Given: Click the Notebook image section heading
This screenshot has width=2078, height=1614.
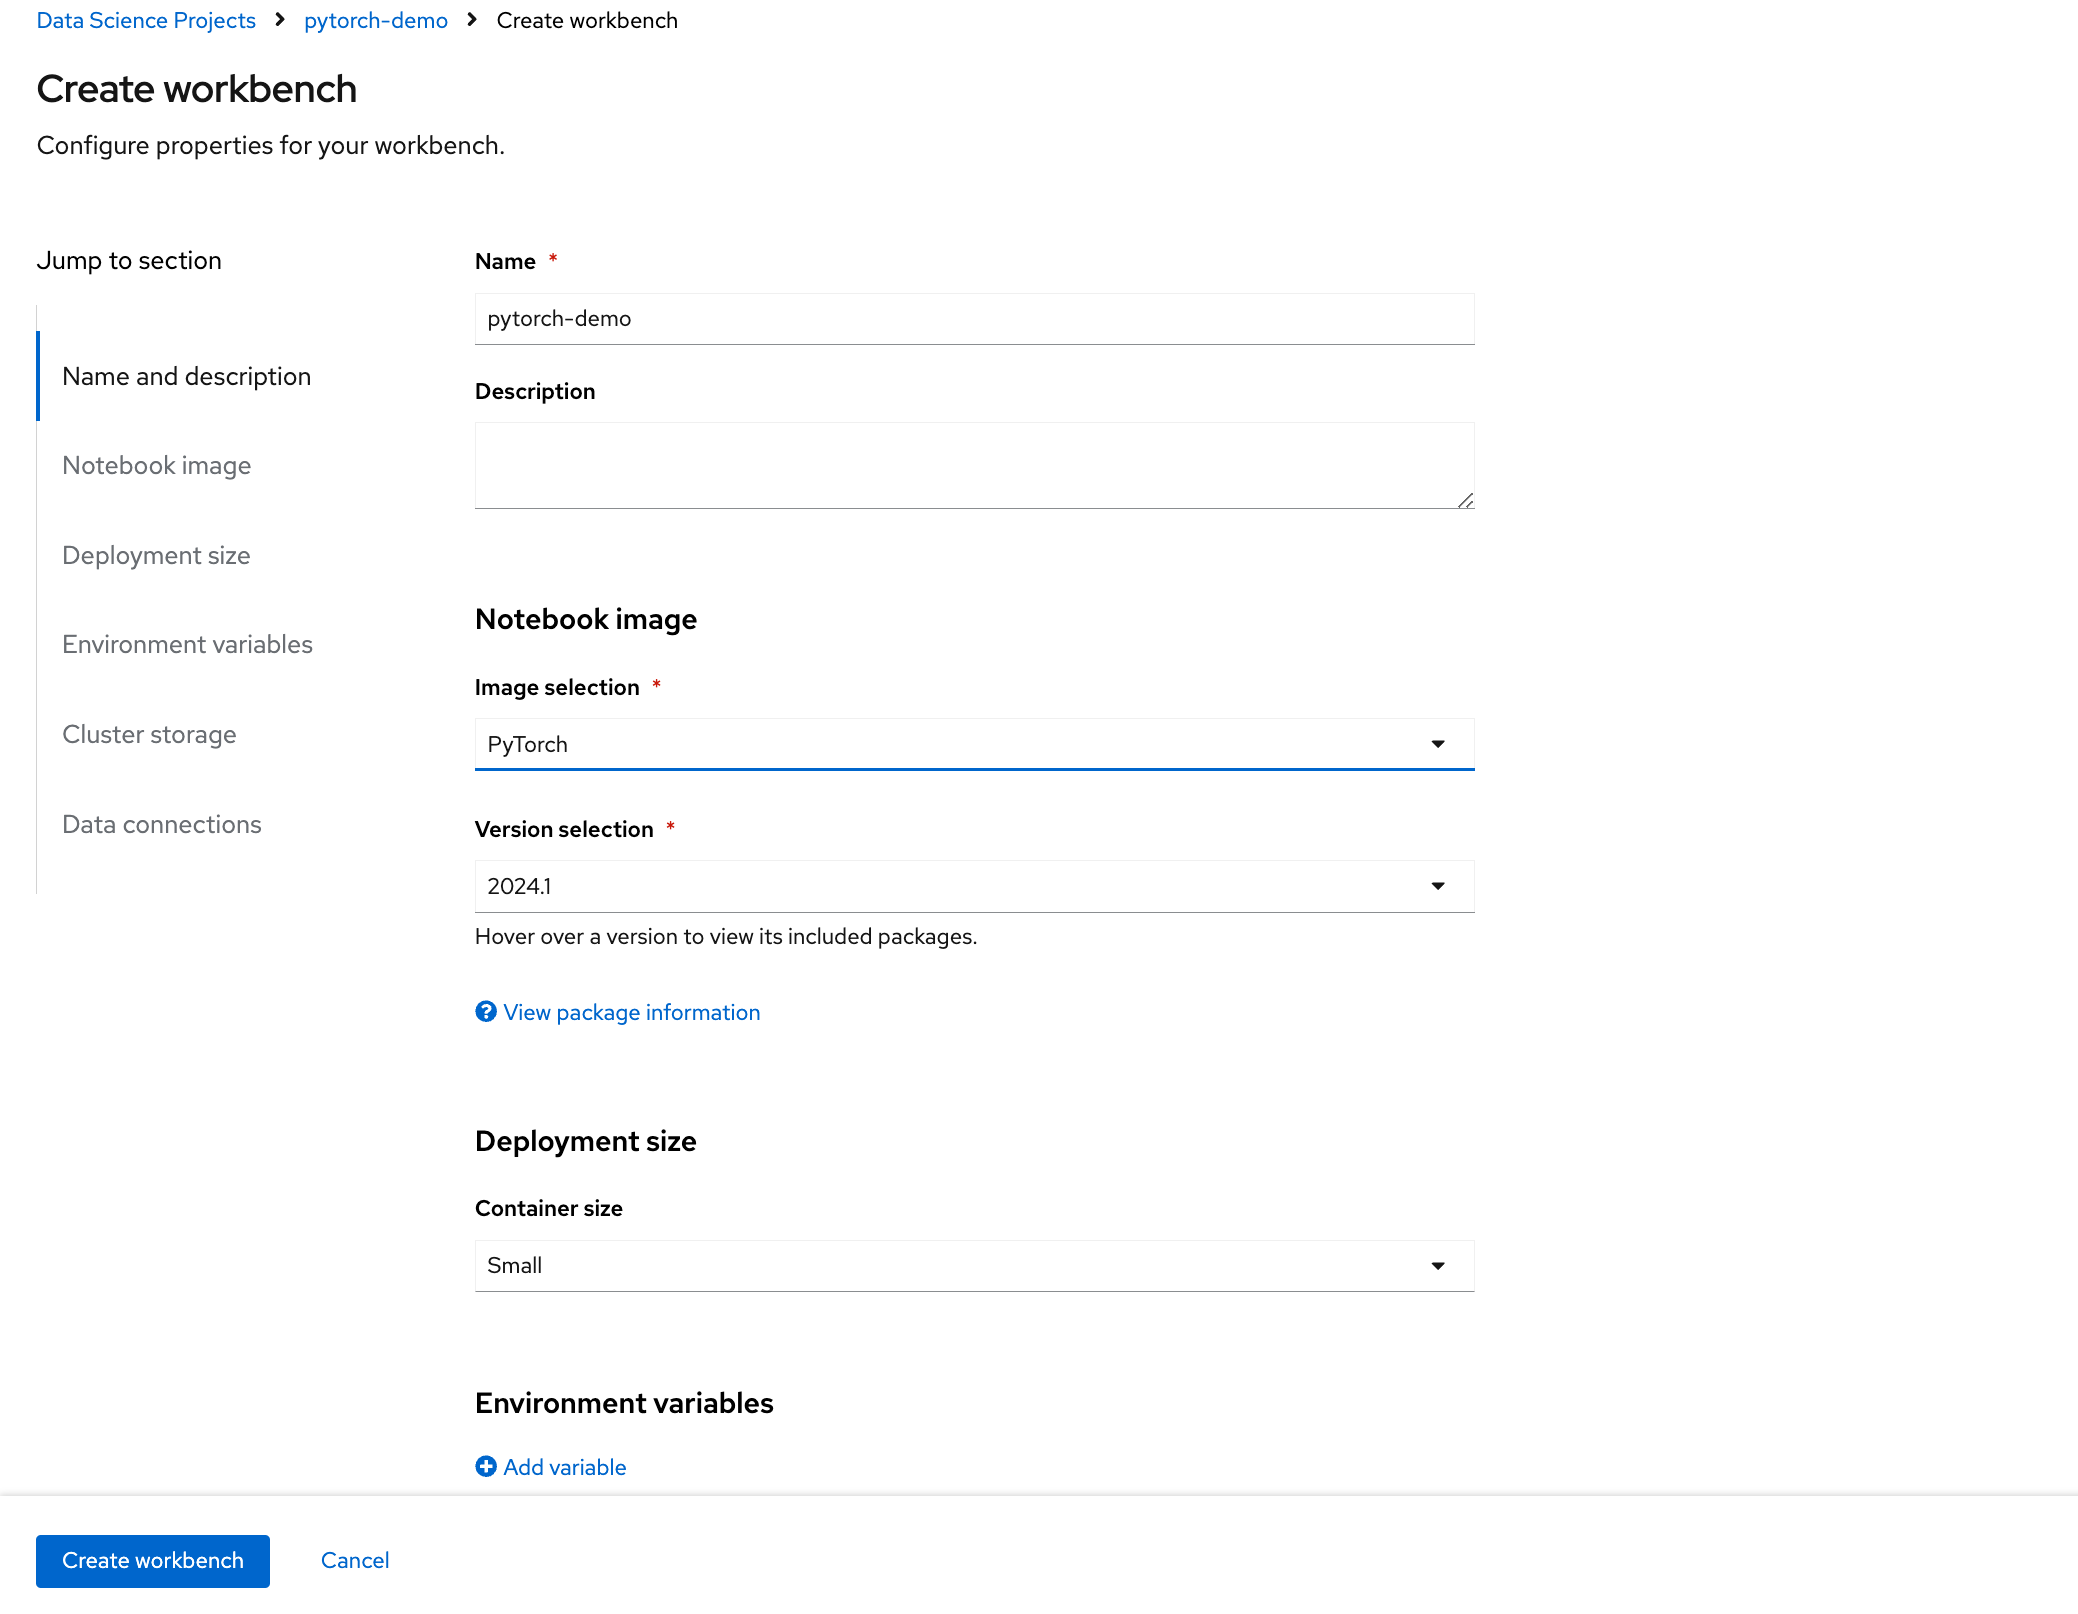Looking at the screenshot, I should coord(586,619).
